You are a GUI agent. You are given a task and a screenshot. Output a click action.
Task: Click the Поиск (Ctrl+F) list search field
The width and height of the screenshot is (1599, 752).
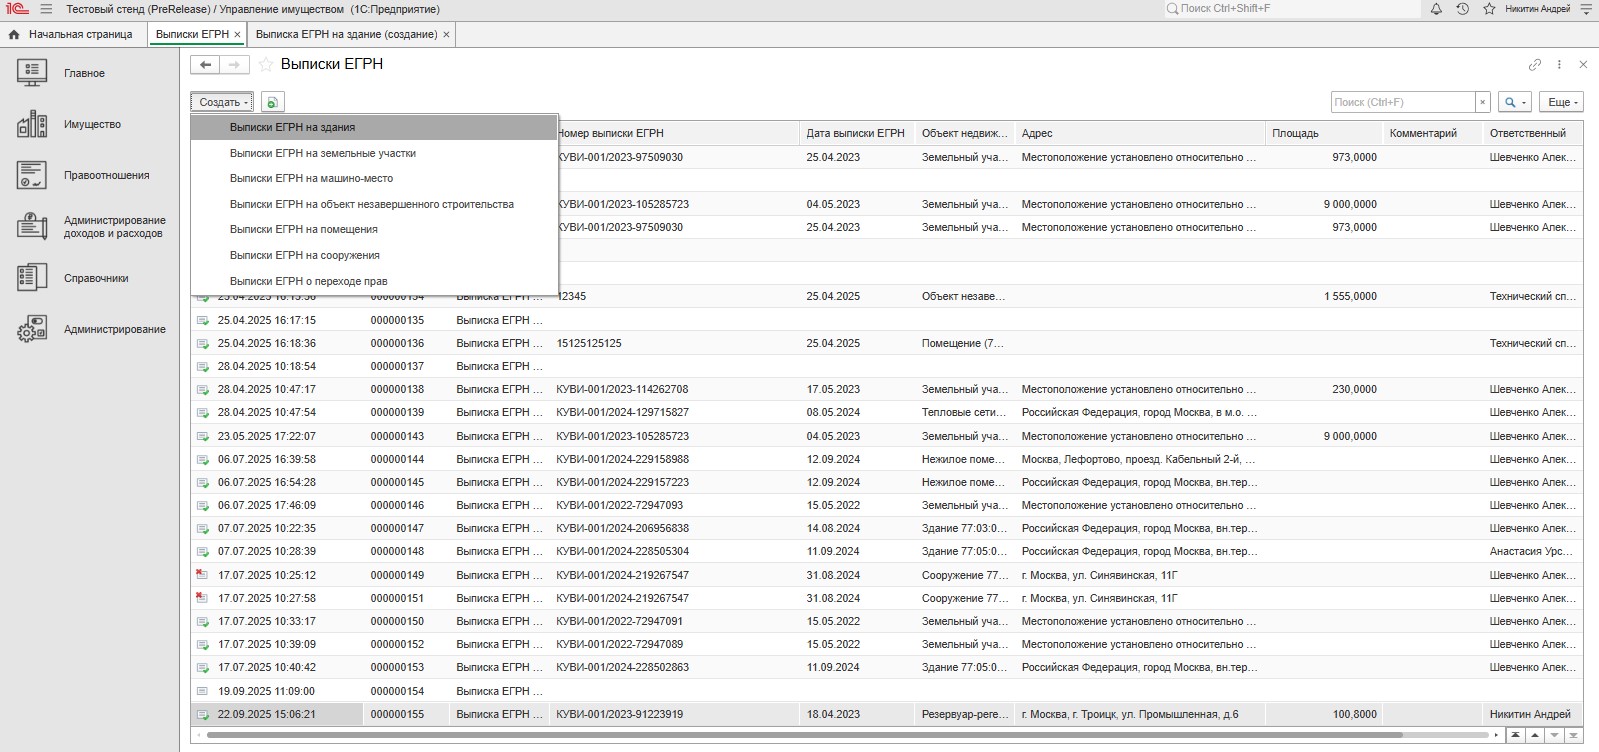1402,102
